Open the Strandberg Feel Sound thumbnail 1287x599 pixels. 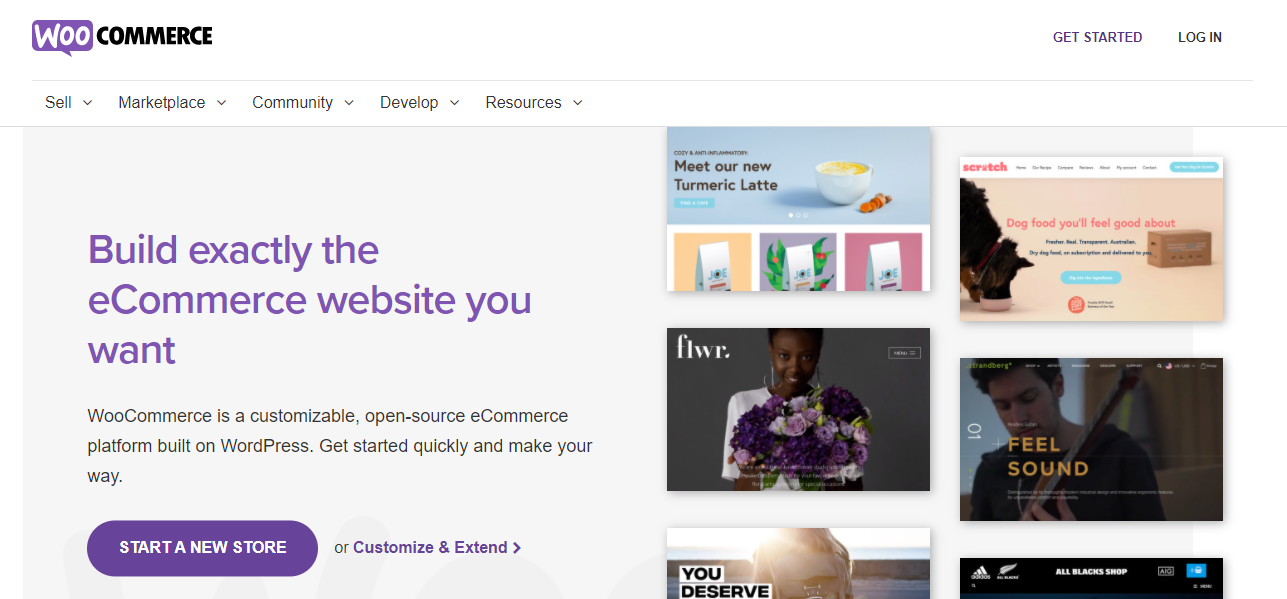[x=1091, y=439]
